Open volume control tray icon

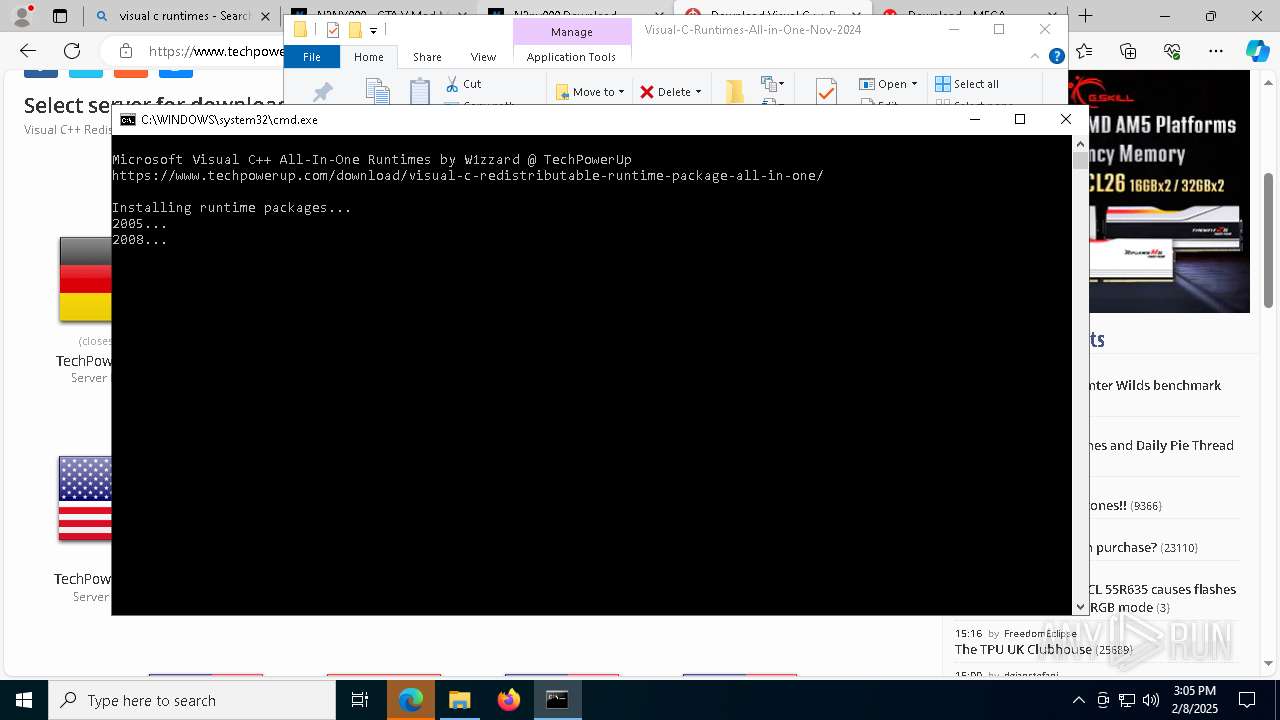pyautogui.click(x=1151, y=700)
